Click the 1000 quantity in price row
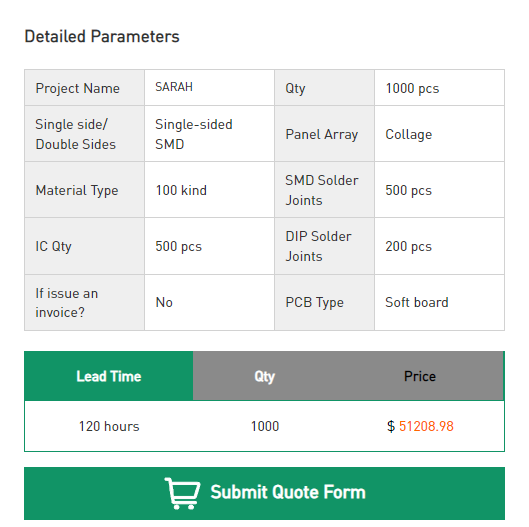The height and width of the screenshot is (527, 529). pyautogui.click(x=265, y=426)
